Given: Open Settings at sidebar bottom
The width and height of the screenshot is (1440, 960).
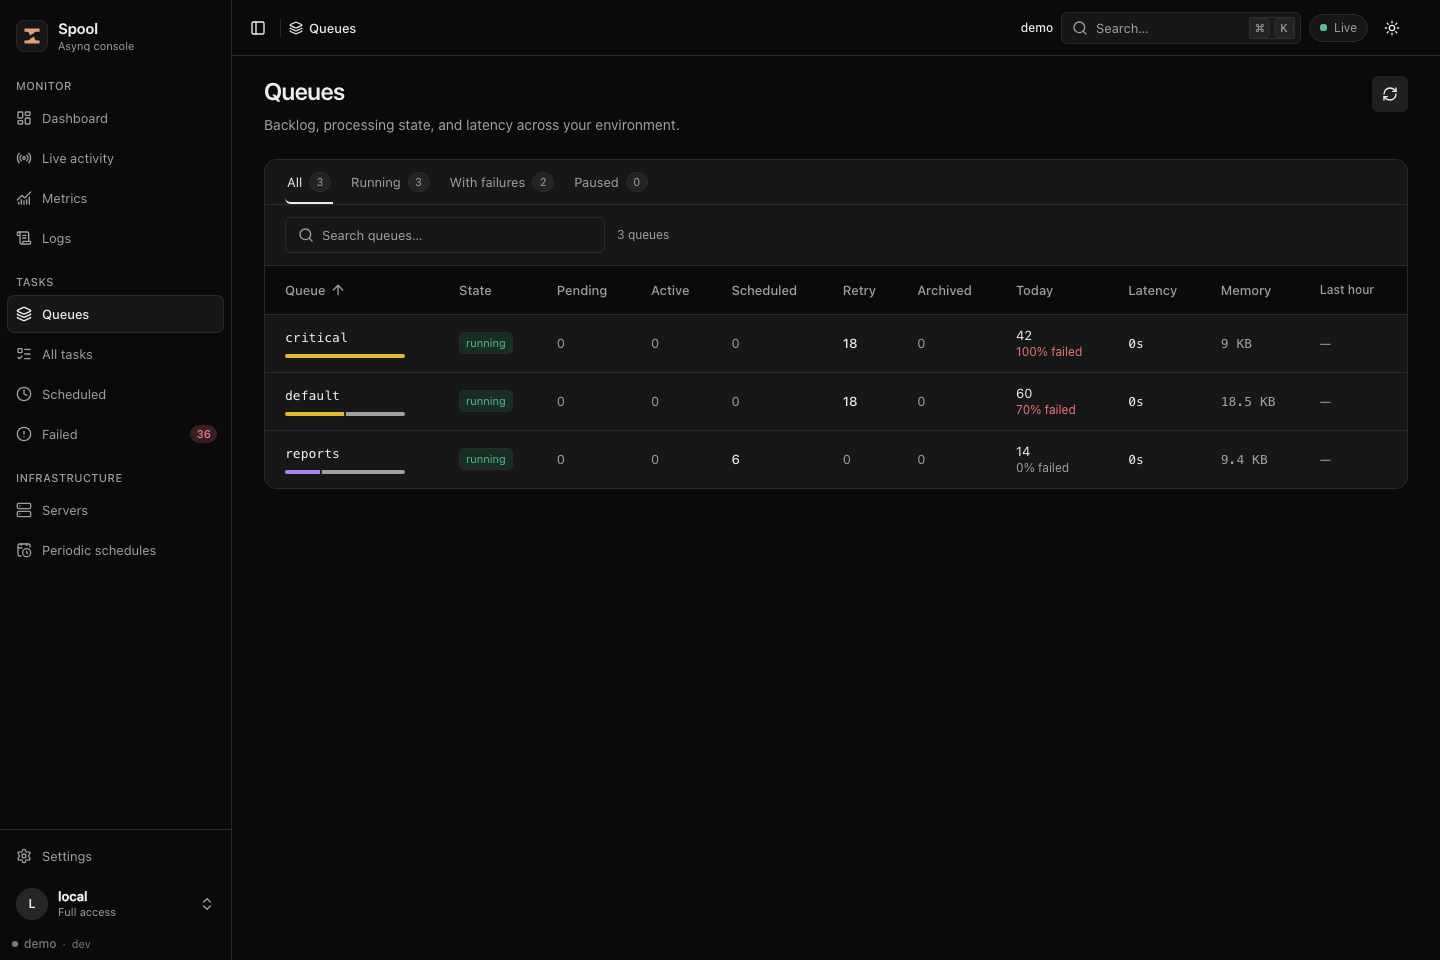Looking at the screenshot, I should [115, 856].
